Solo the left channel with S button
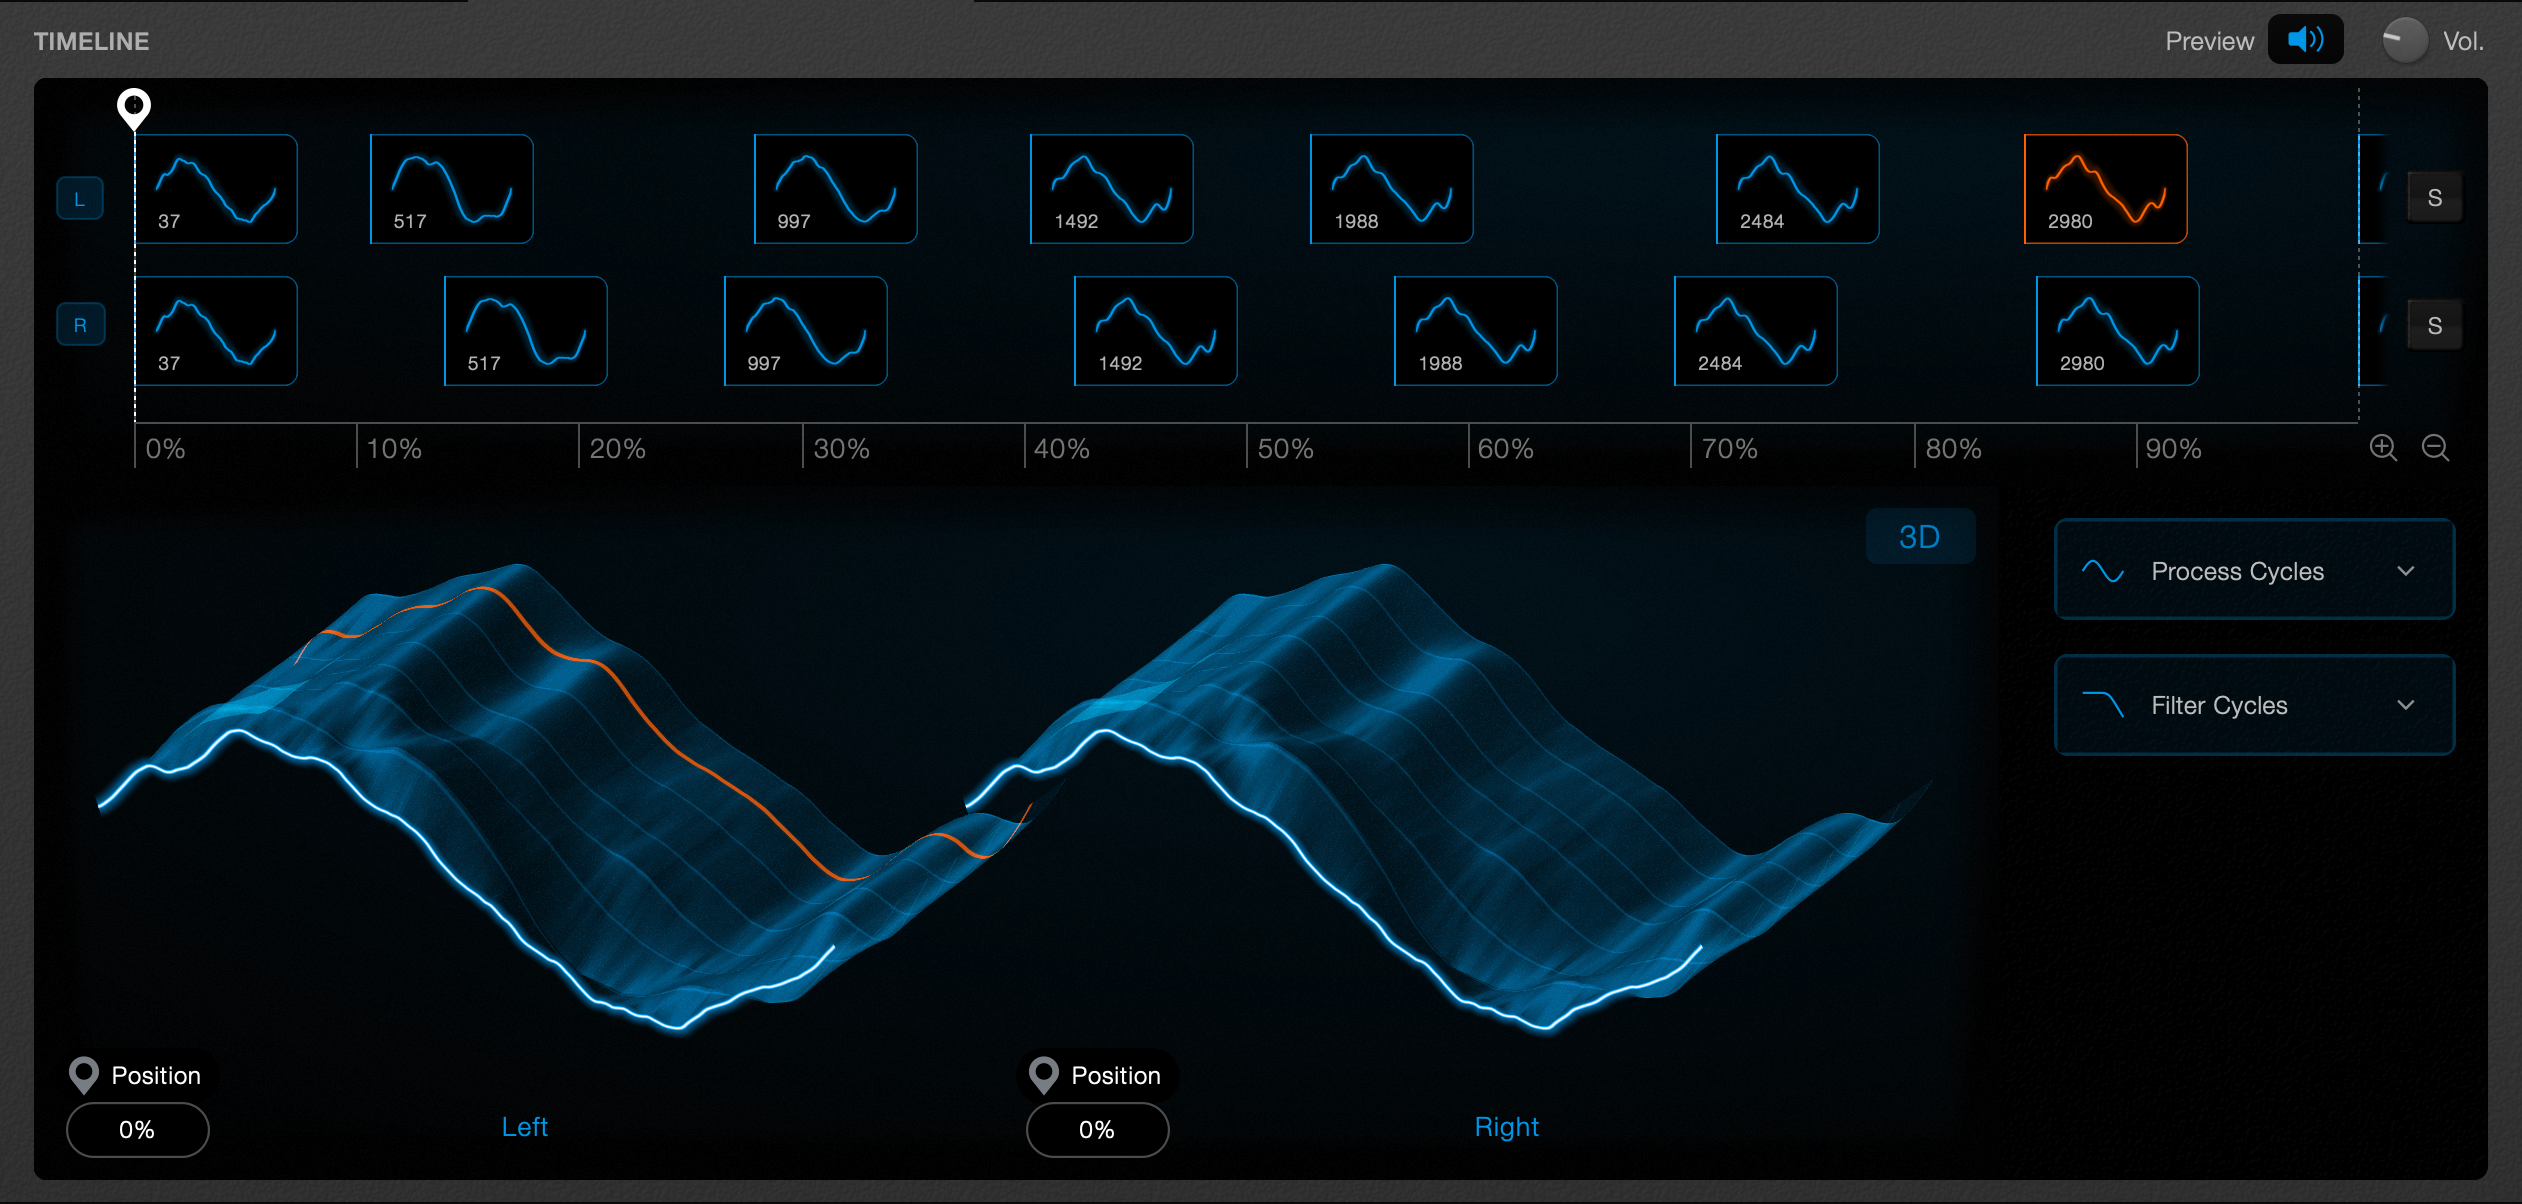 tap(2434, 198)
